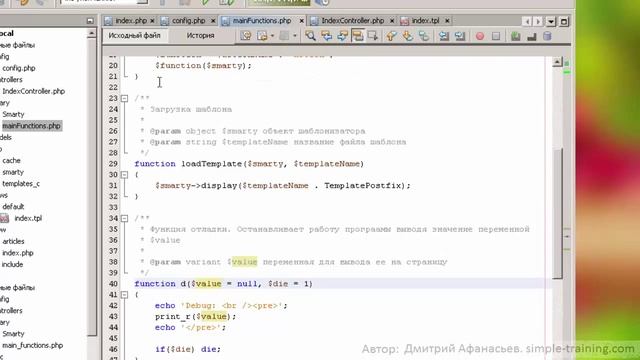Jump to last edit location icon

click(x=246, y=36)
